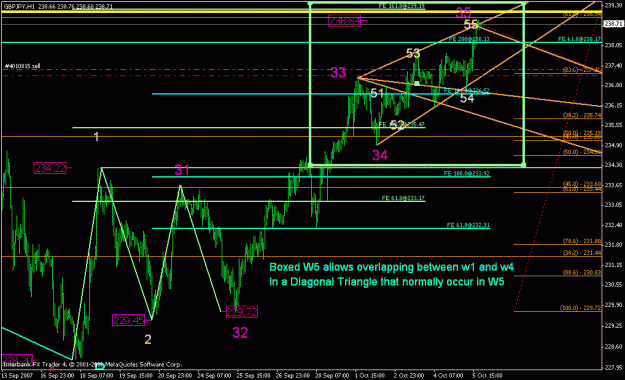Click current price marker 238.71 on scale

coord(613,24)
